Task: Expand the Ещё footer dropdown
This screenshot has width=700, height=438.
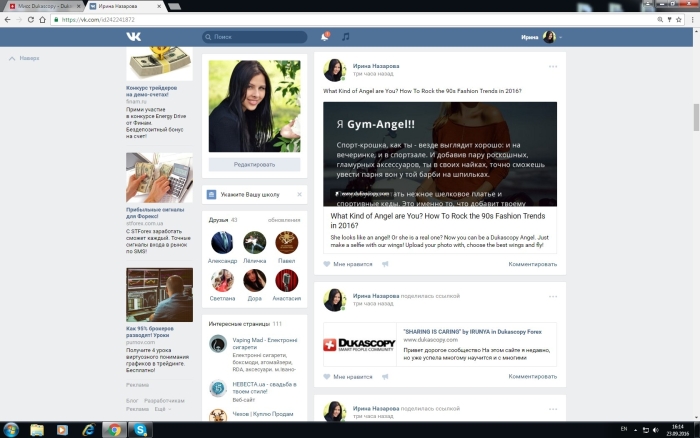Action: [x=162, y=409]
